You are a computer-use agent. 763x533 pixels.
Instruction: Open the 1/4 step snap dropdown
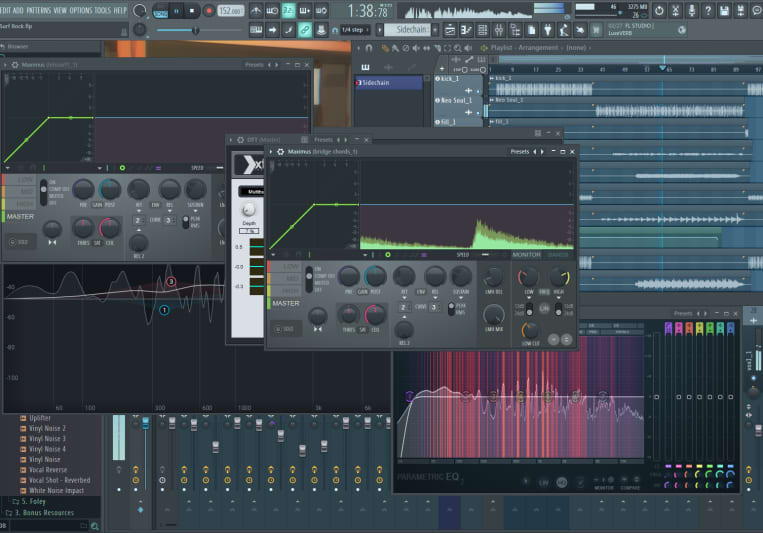click(355, 30)
